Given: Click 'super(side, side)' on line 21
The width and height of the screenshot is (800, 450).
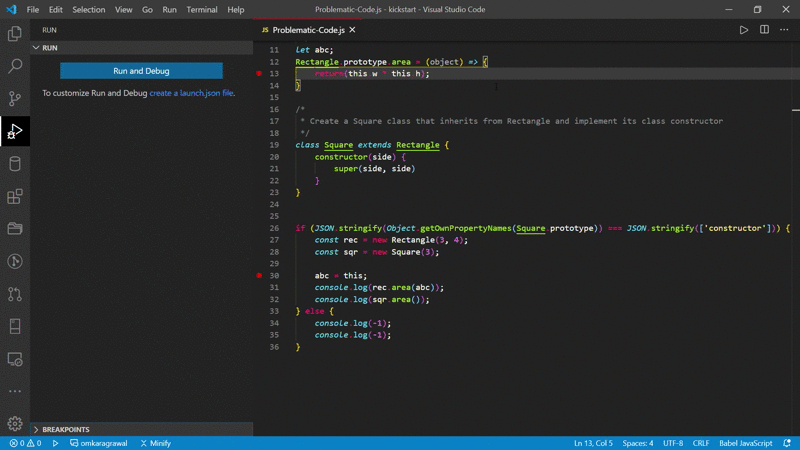Looking at the screenshot, I should tap(374, 169).
